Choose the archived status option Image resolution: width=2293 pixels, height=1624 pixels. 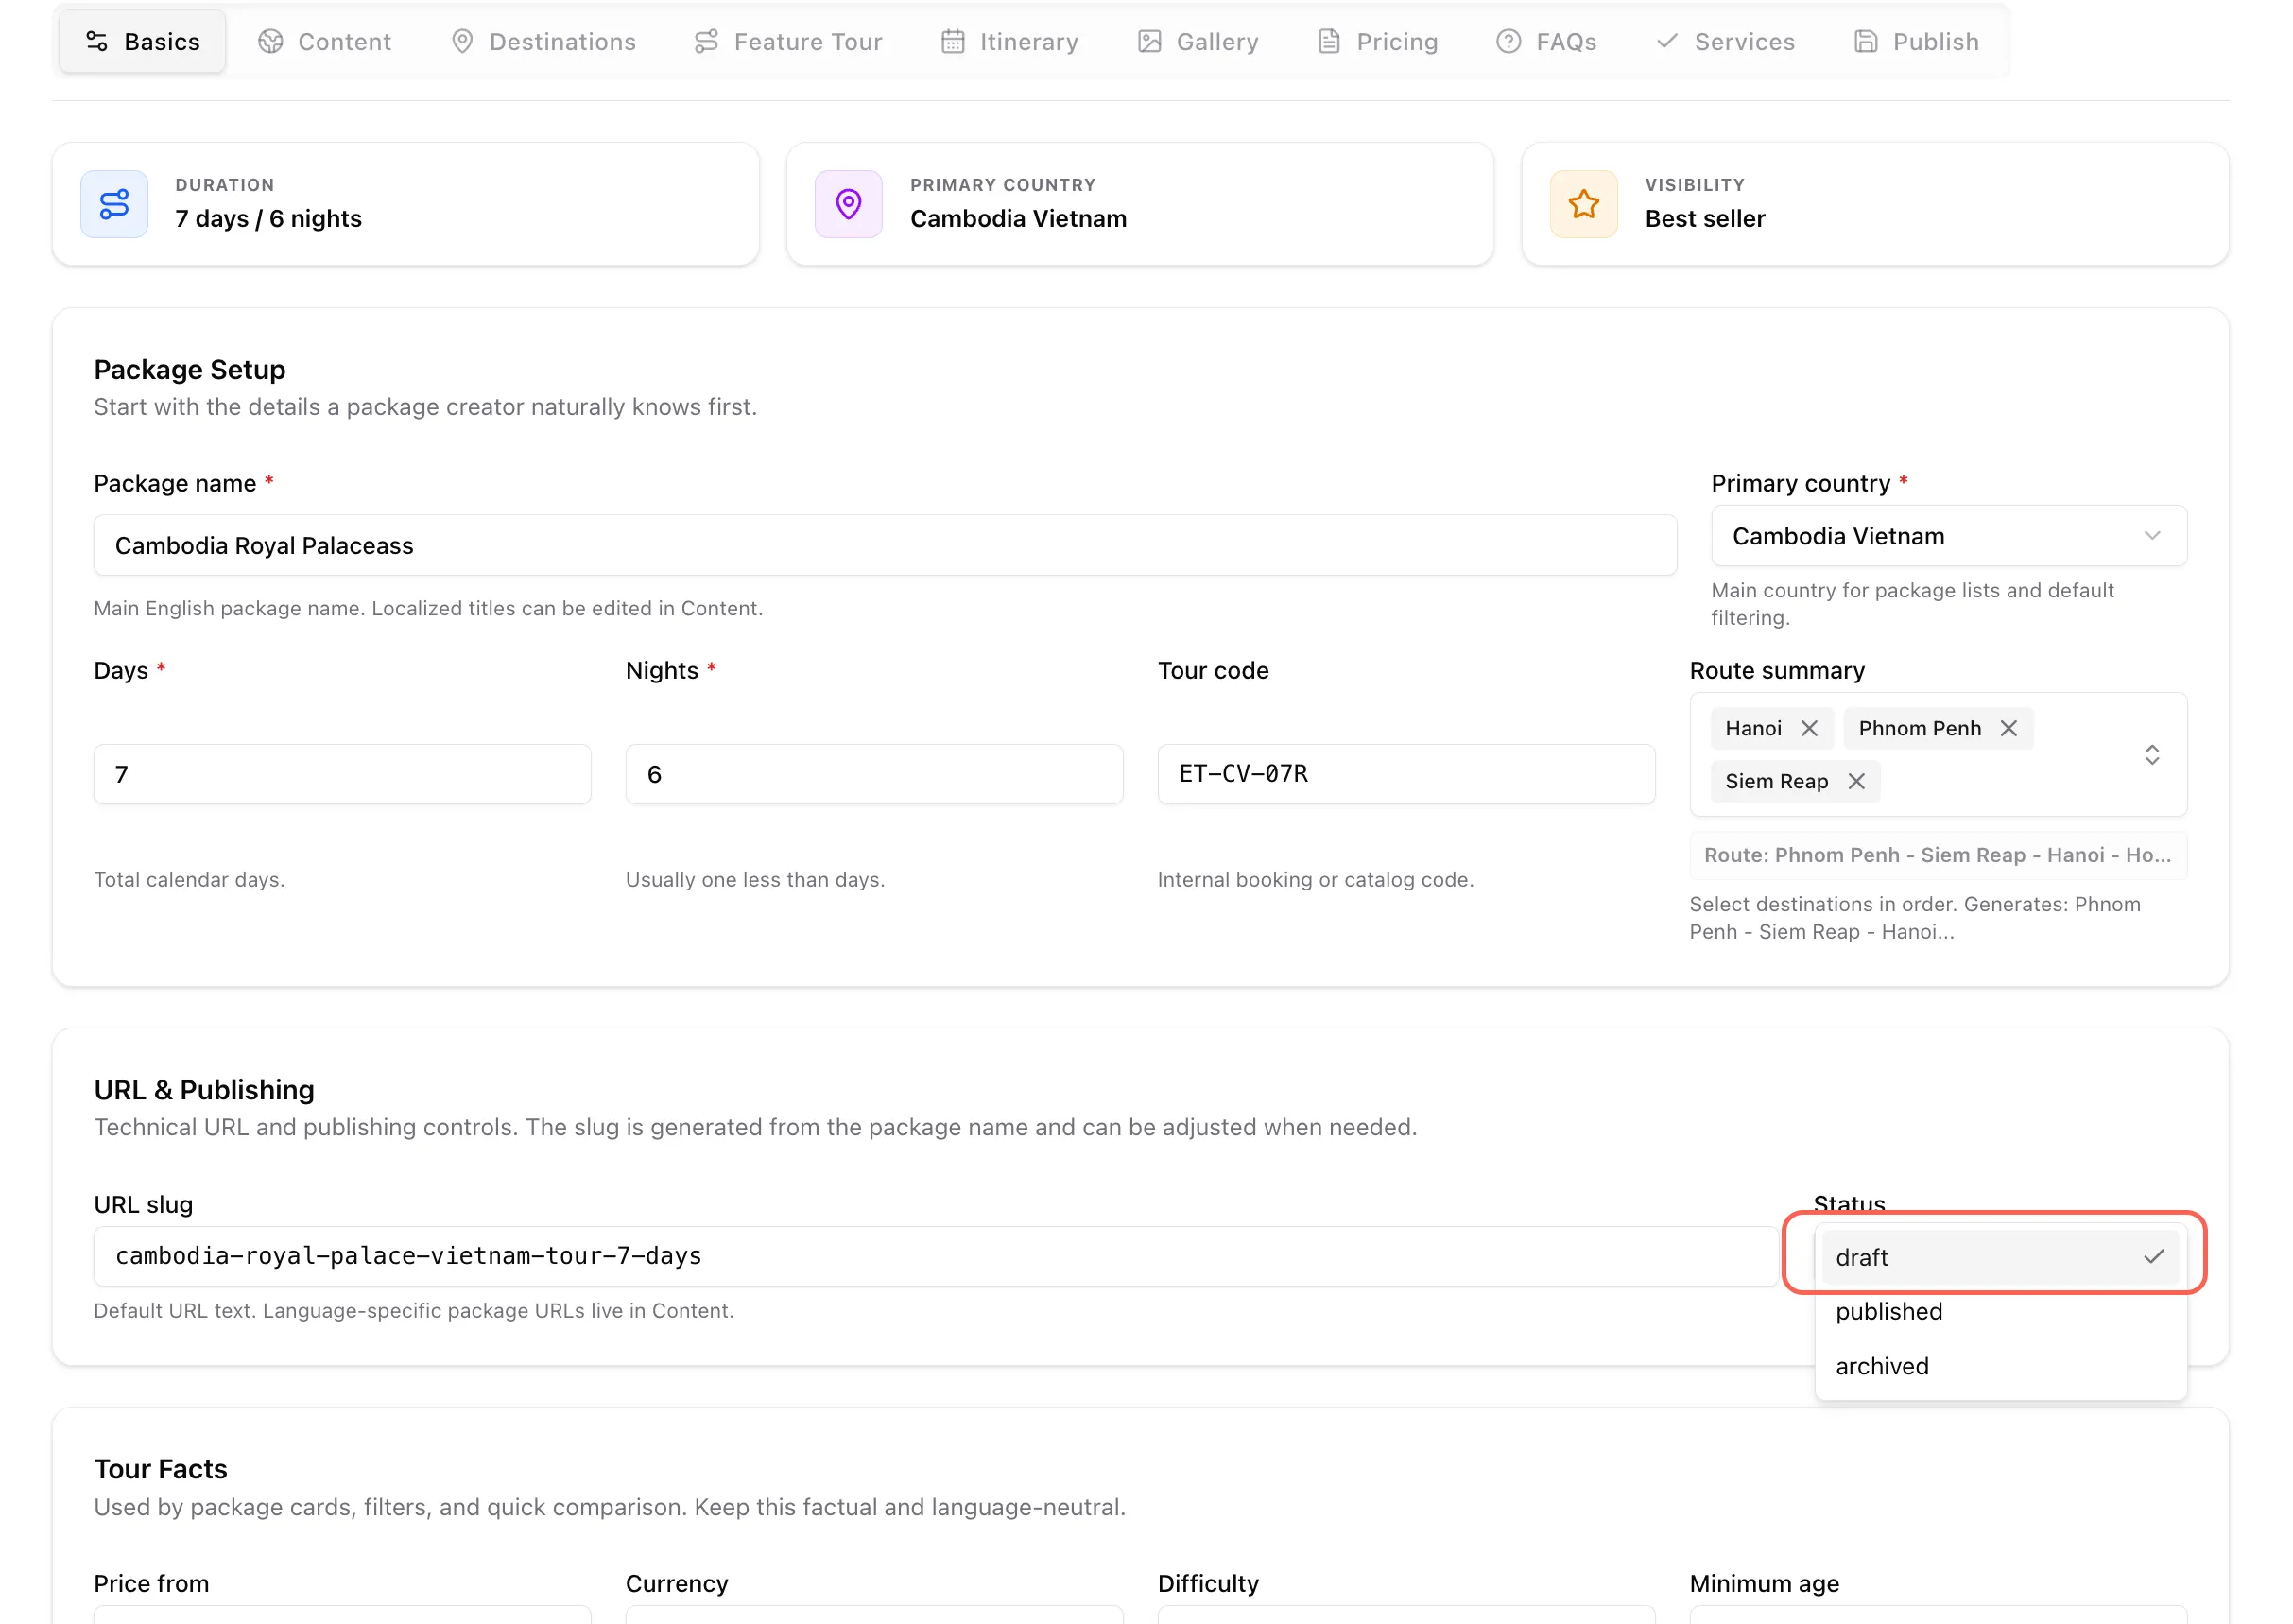click(1999, 1366)
